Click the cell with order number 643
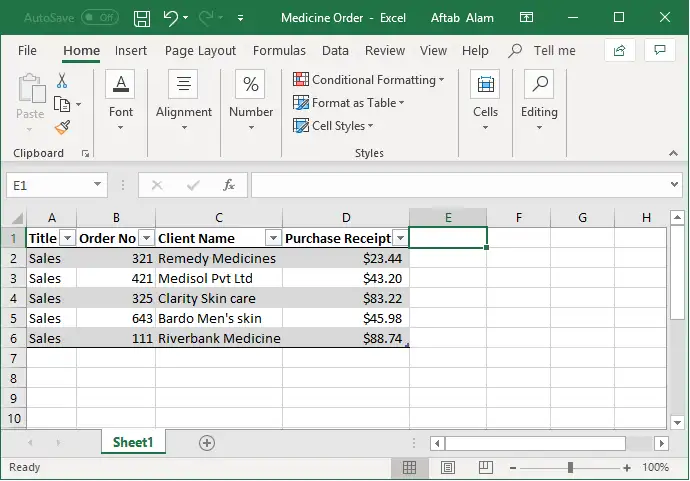Viewport: 690px width, 481px height. (x=116, y=318)
